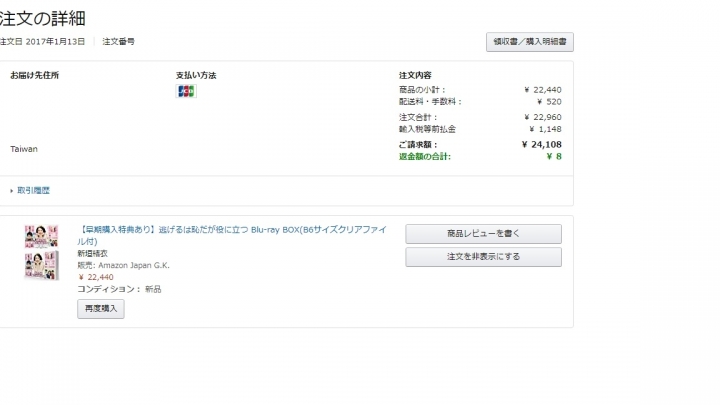Open the 逃げるは恥だが役に立つ Blu-ray BOX title link
This screenshot has width=720, height=405.
pos(232,235)
